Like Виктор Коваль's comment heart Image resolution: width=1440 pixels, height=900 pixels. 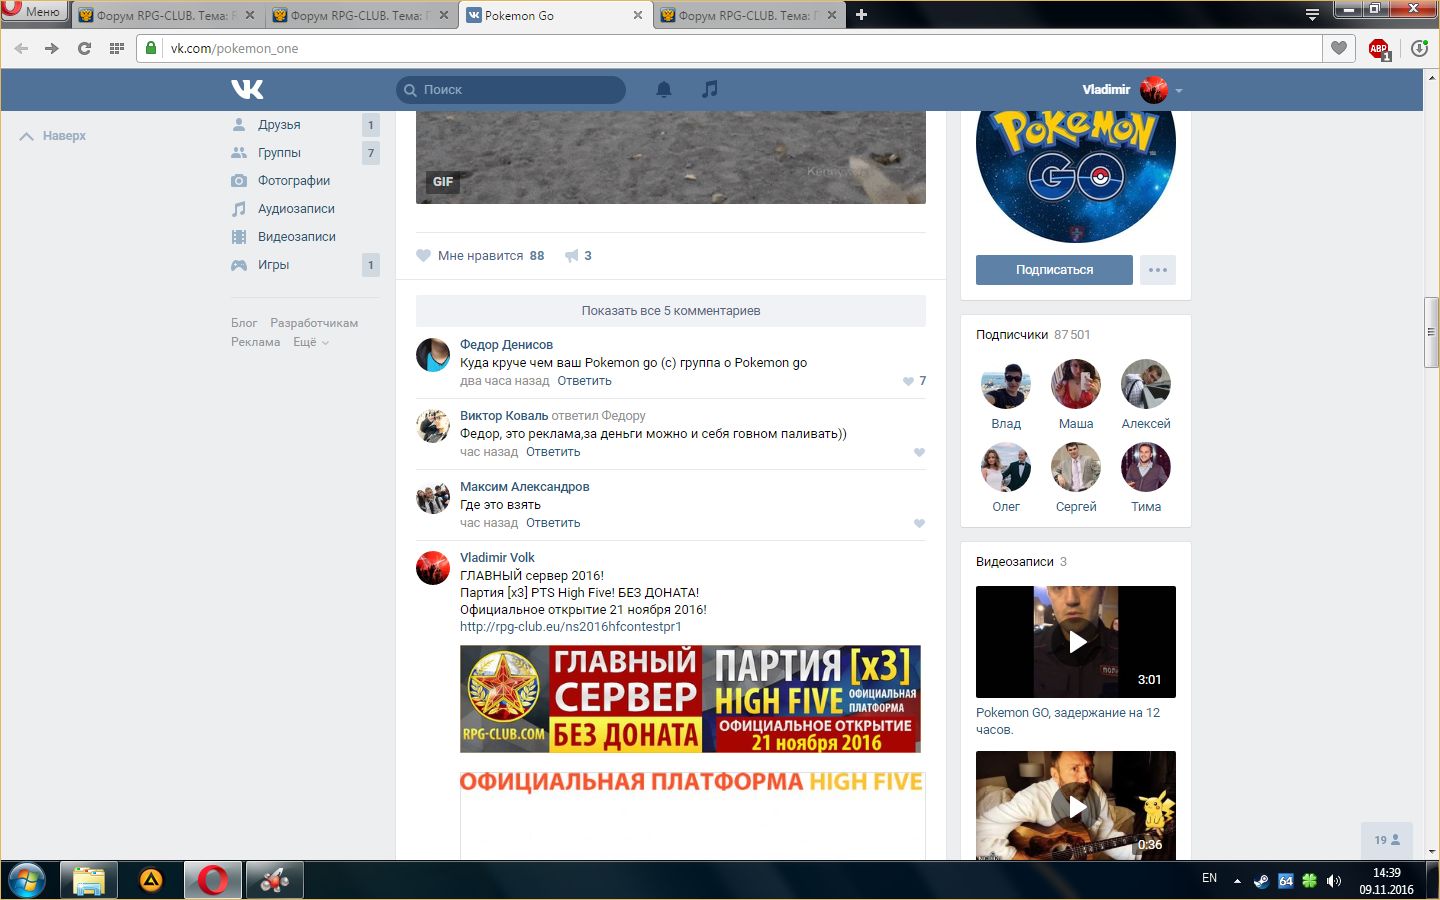pos(919,452)
